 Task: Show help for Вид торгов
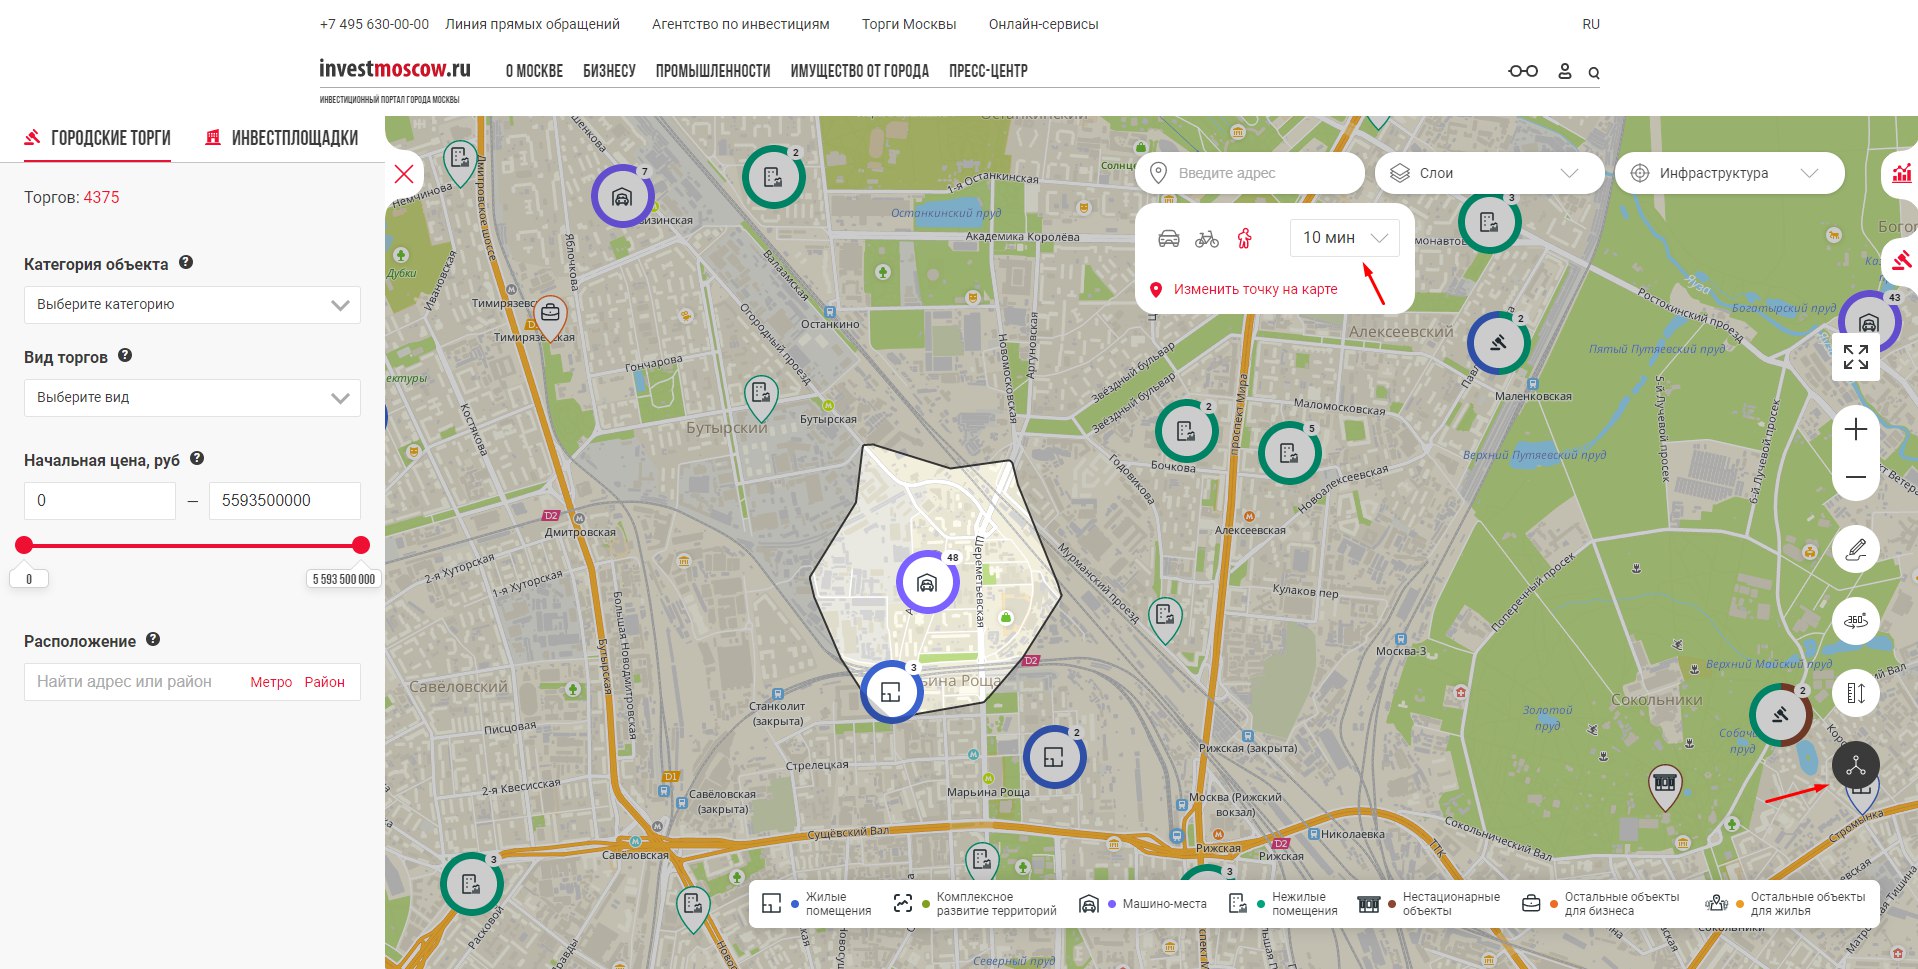[x=125, y=355]
